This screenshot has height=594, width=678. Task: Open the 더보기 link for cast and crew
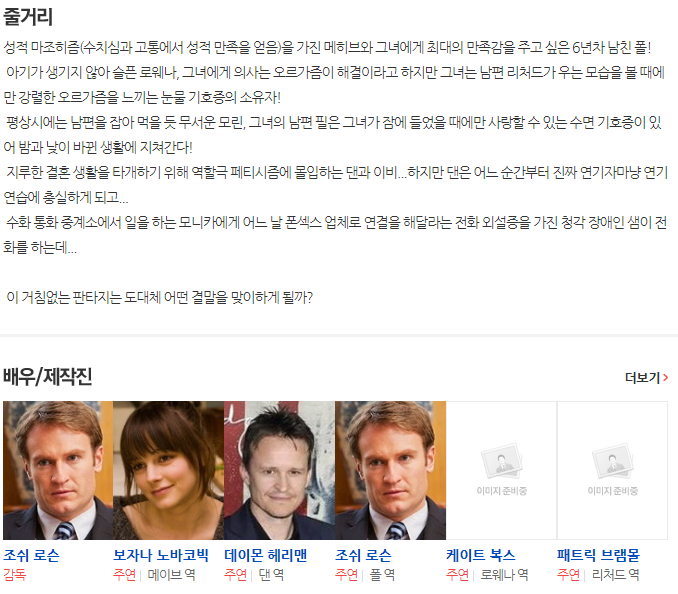pyautogui.click(x=646, y=378)
